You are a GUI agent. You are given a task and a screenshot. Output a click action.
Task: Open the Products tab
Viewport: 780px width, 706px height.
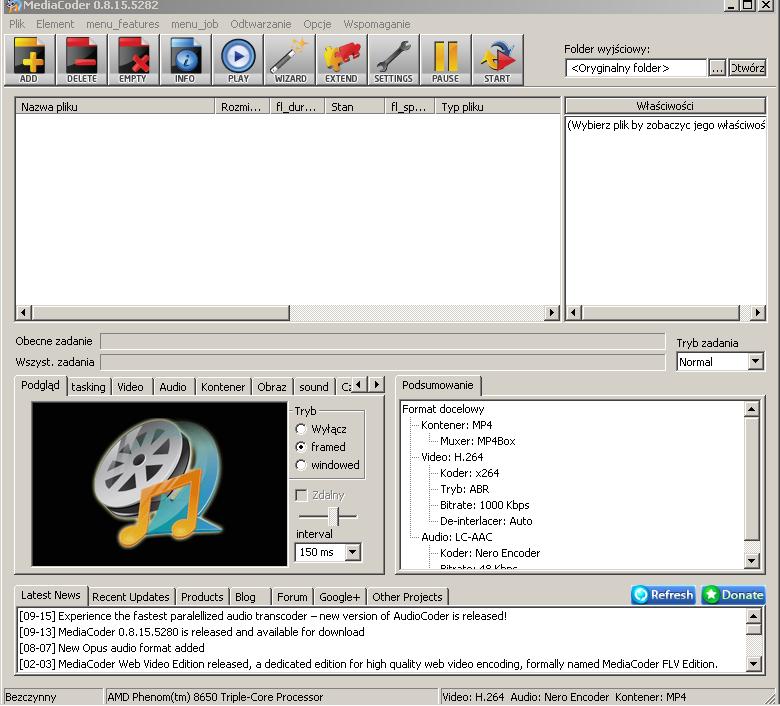(202, 596)
